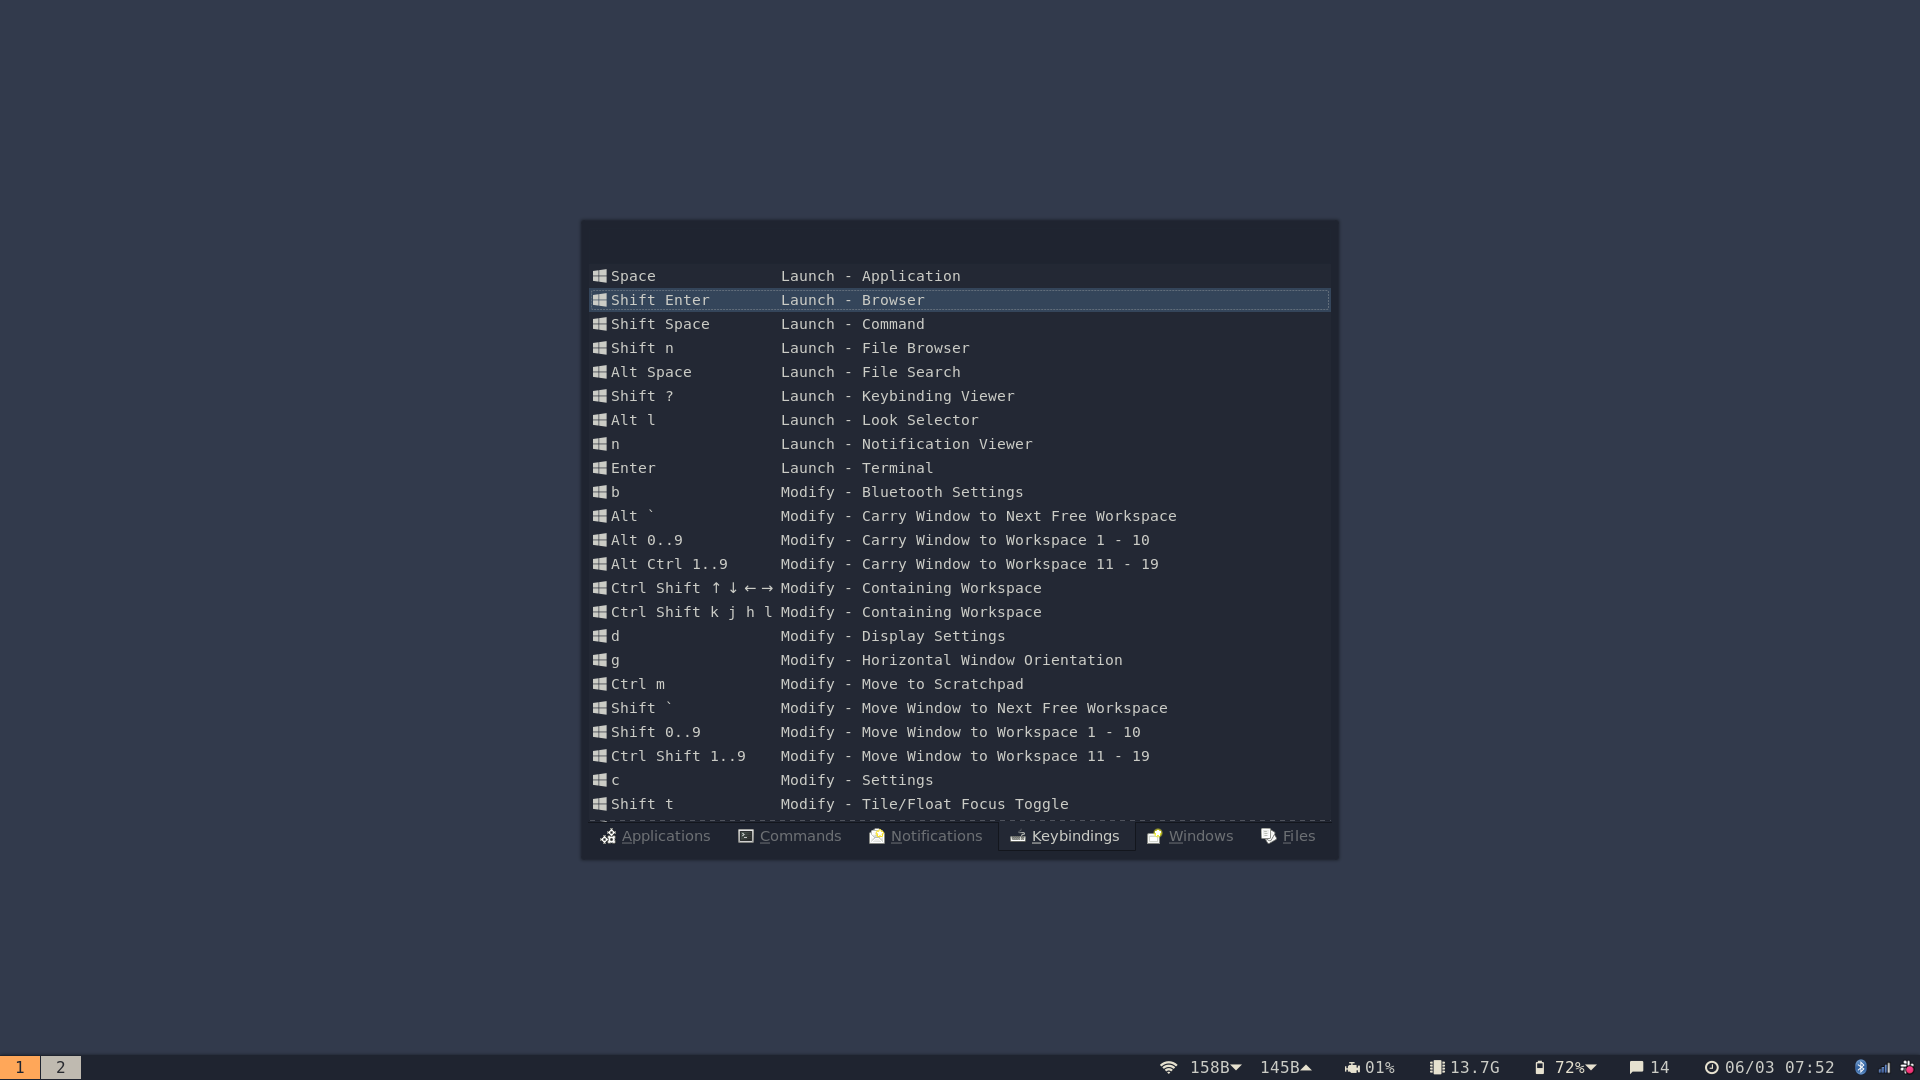The width and height of the screenshot is (1920, 1080).
Task: Click the message counter showing 14
Action: coord(1650,1067)
